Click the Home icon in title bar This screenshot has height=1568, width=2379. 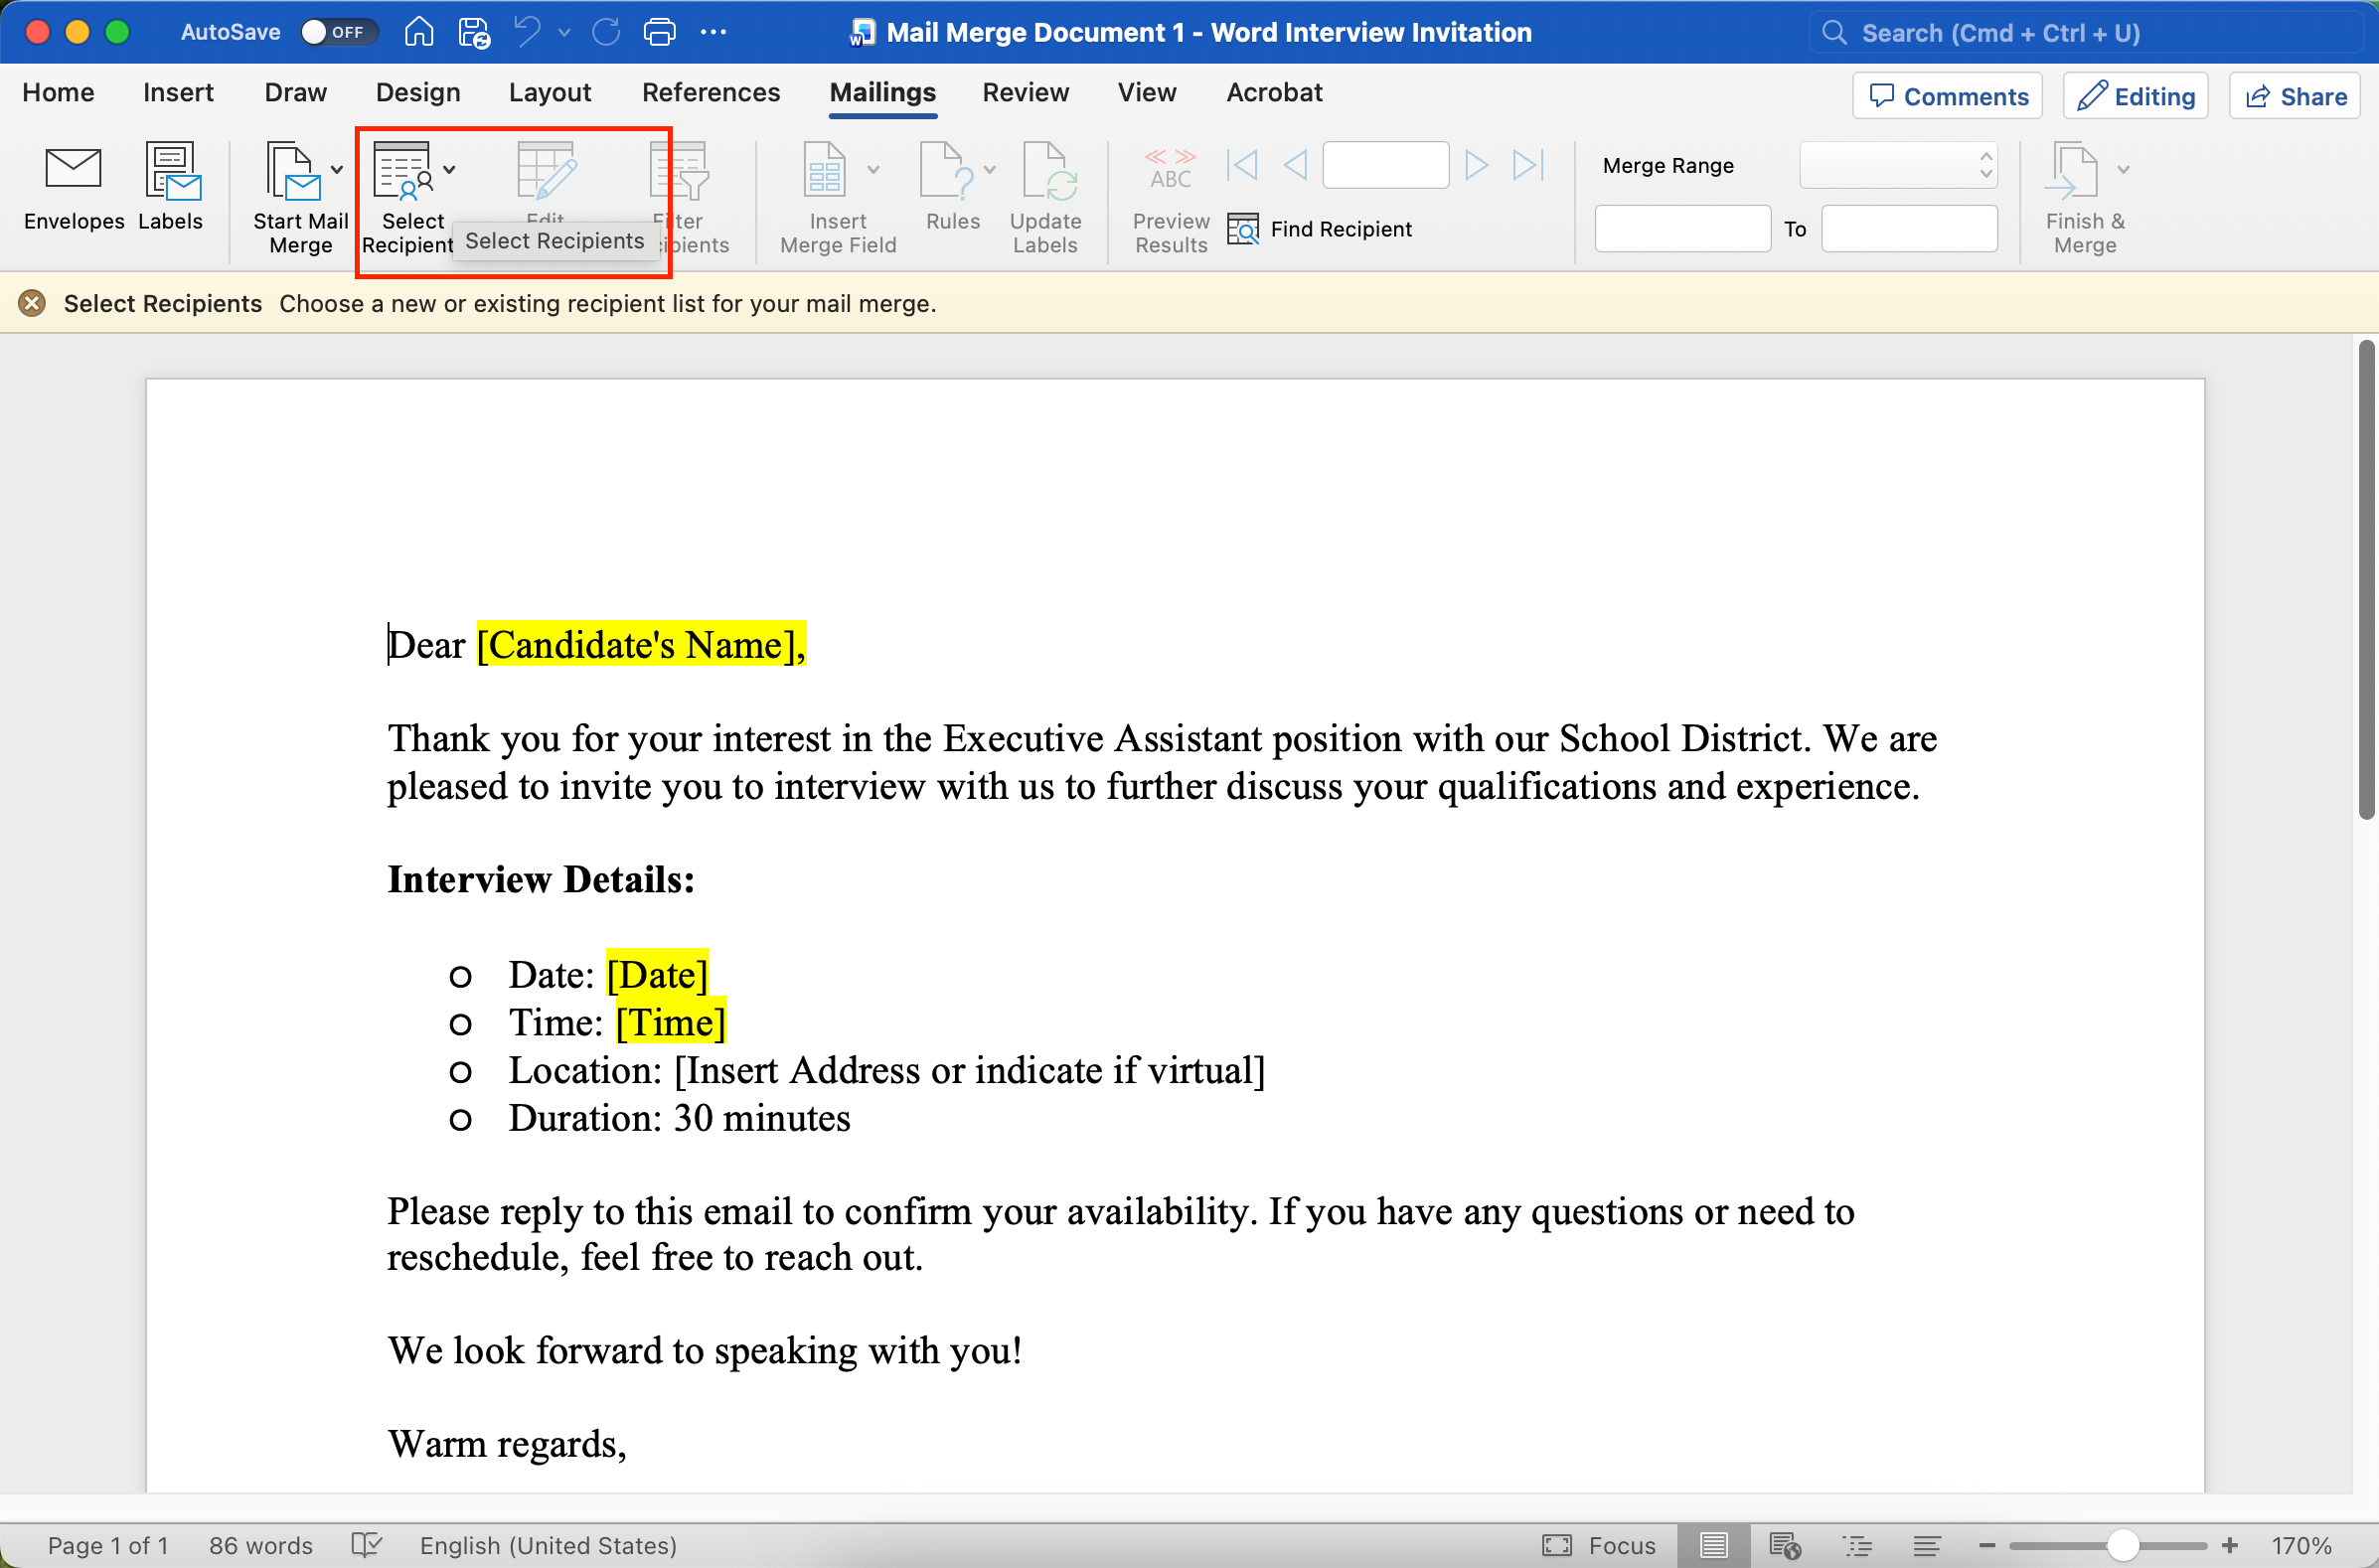tap(418, 32)
